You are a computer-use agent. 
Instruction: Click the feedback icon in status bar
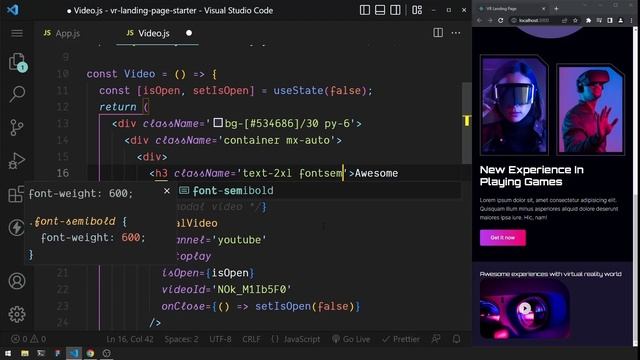pos(436,339)
